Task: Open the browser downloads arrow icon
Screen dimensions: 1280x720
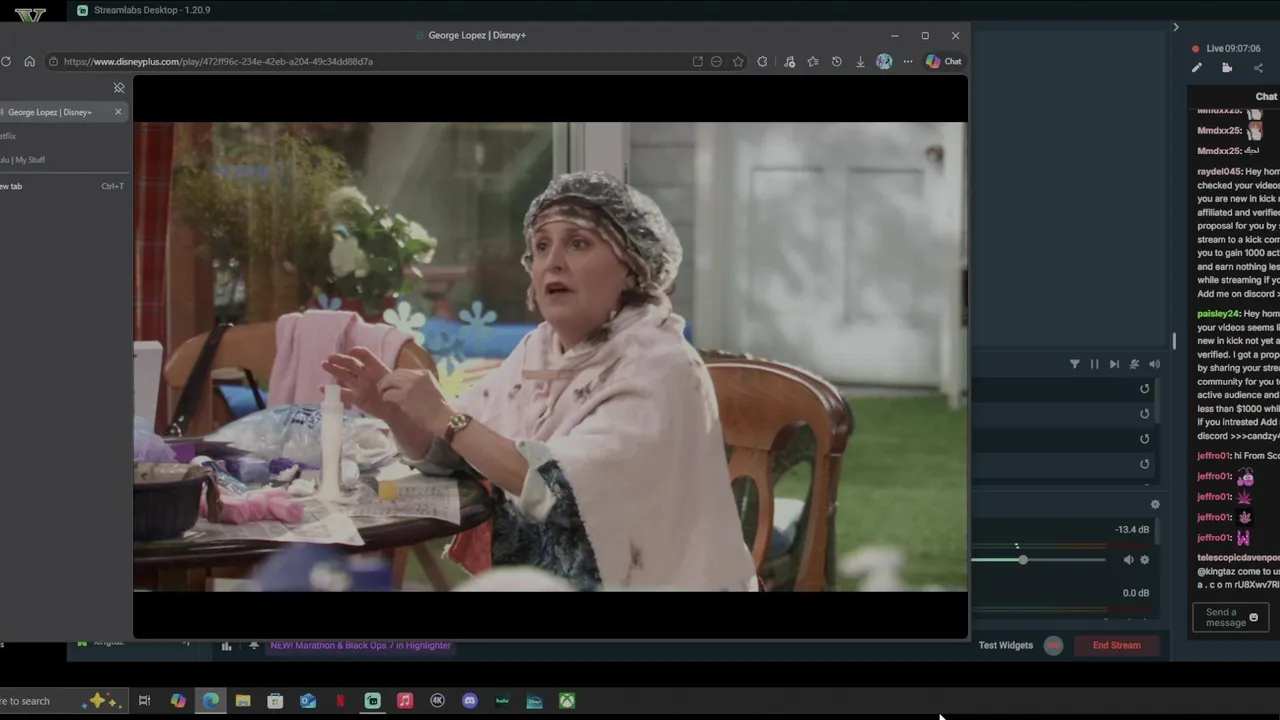Action: (x=860, y=61)
